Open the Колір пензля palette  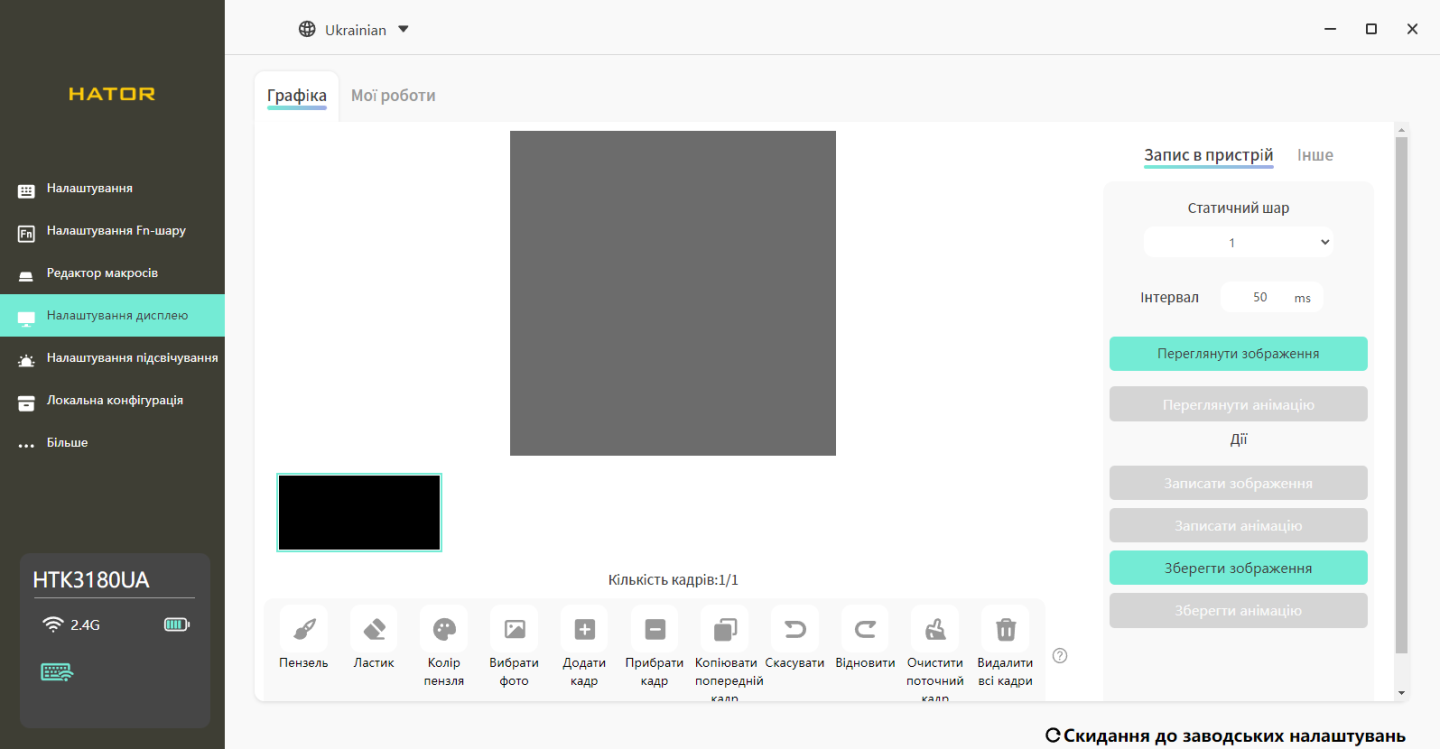pyautogui.click(x=444, y=629)
